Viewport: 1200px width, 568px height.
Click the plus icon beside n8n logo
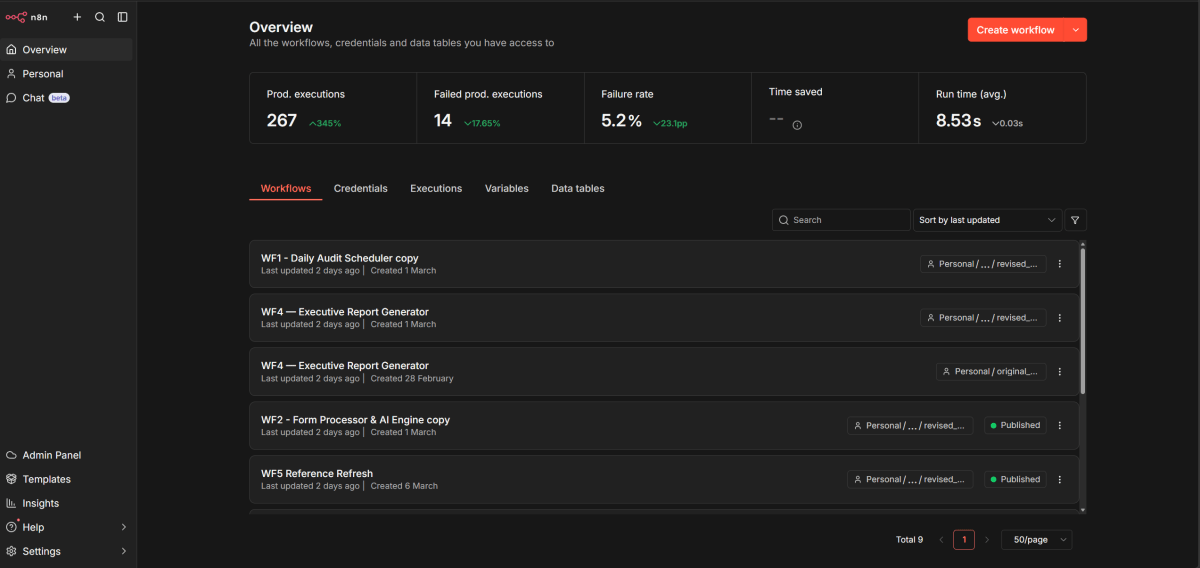pos(77,17)
